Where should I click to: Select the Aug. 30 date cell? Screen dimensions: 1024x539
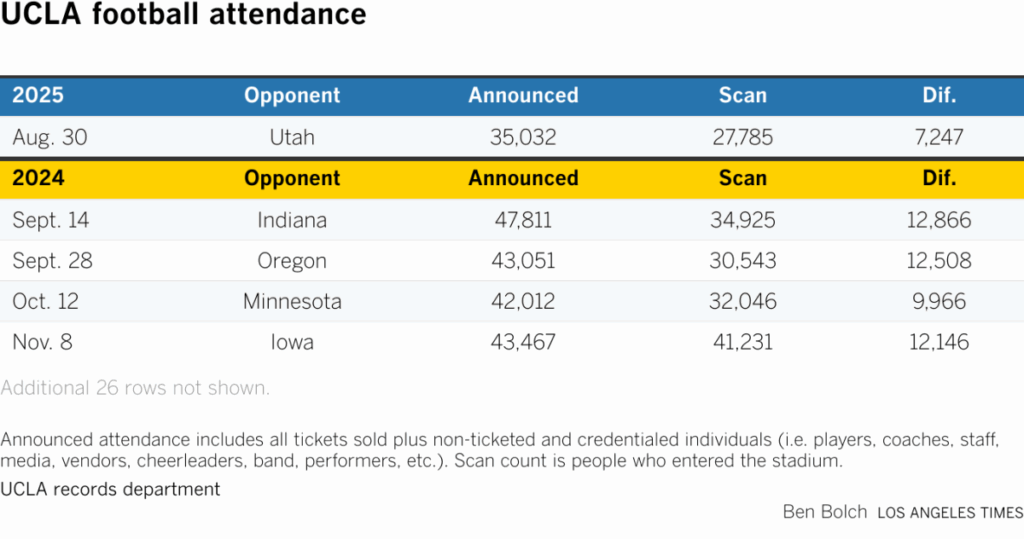point(50,138)
